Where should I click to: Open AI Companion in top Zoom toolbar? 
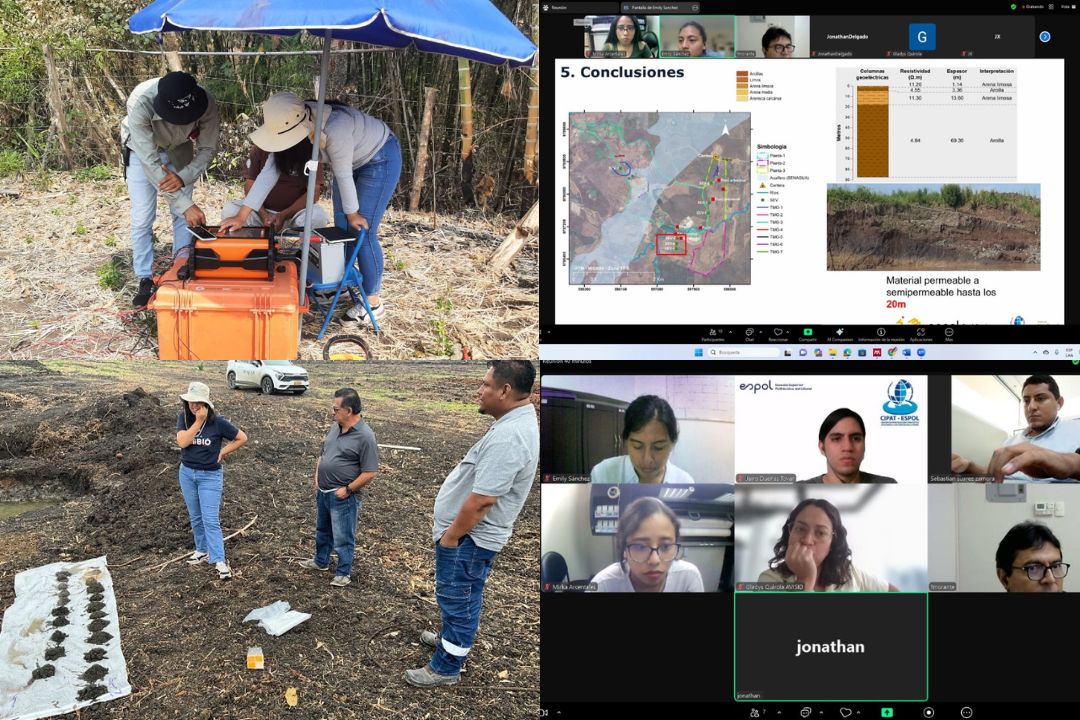(840, 335)
